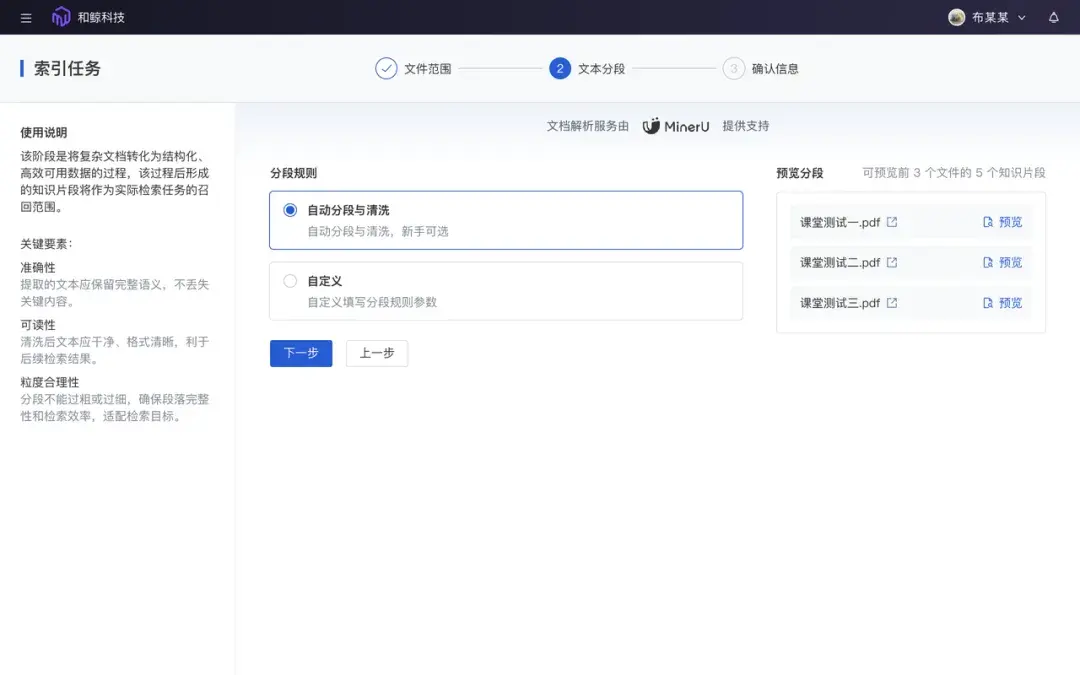Open 课堂测试二.pdf via its external link icon
This screenshot has width=1080, height=675.
pyautogui.click(x=892, y=263)
